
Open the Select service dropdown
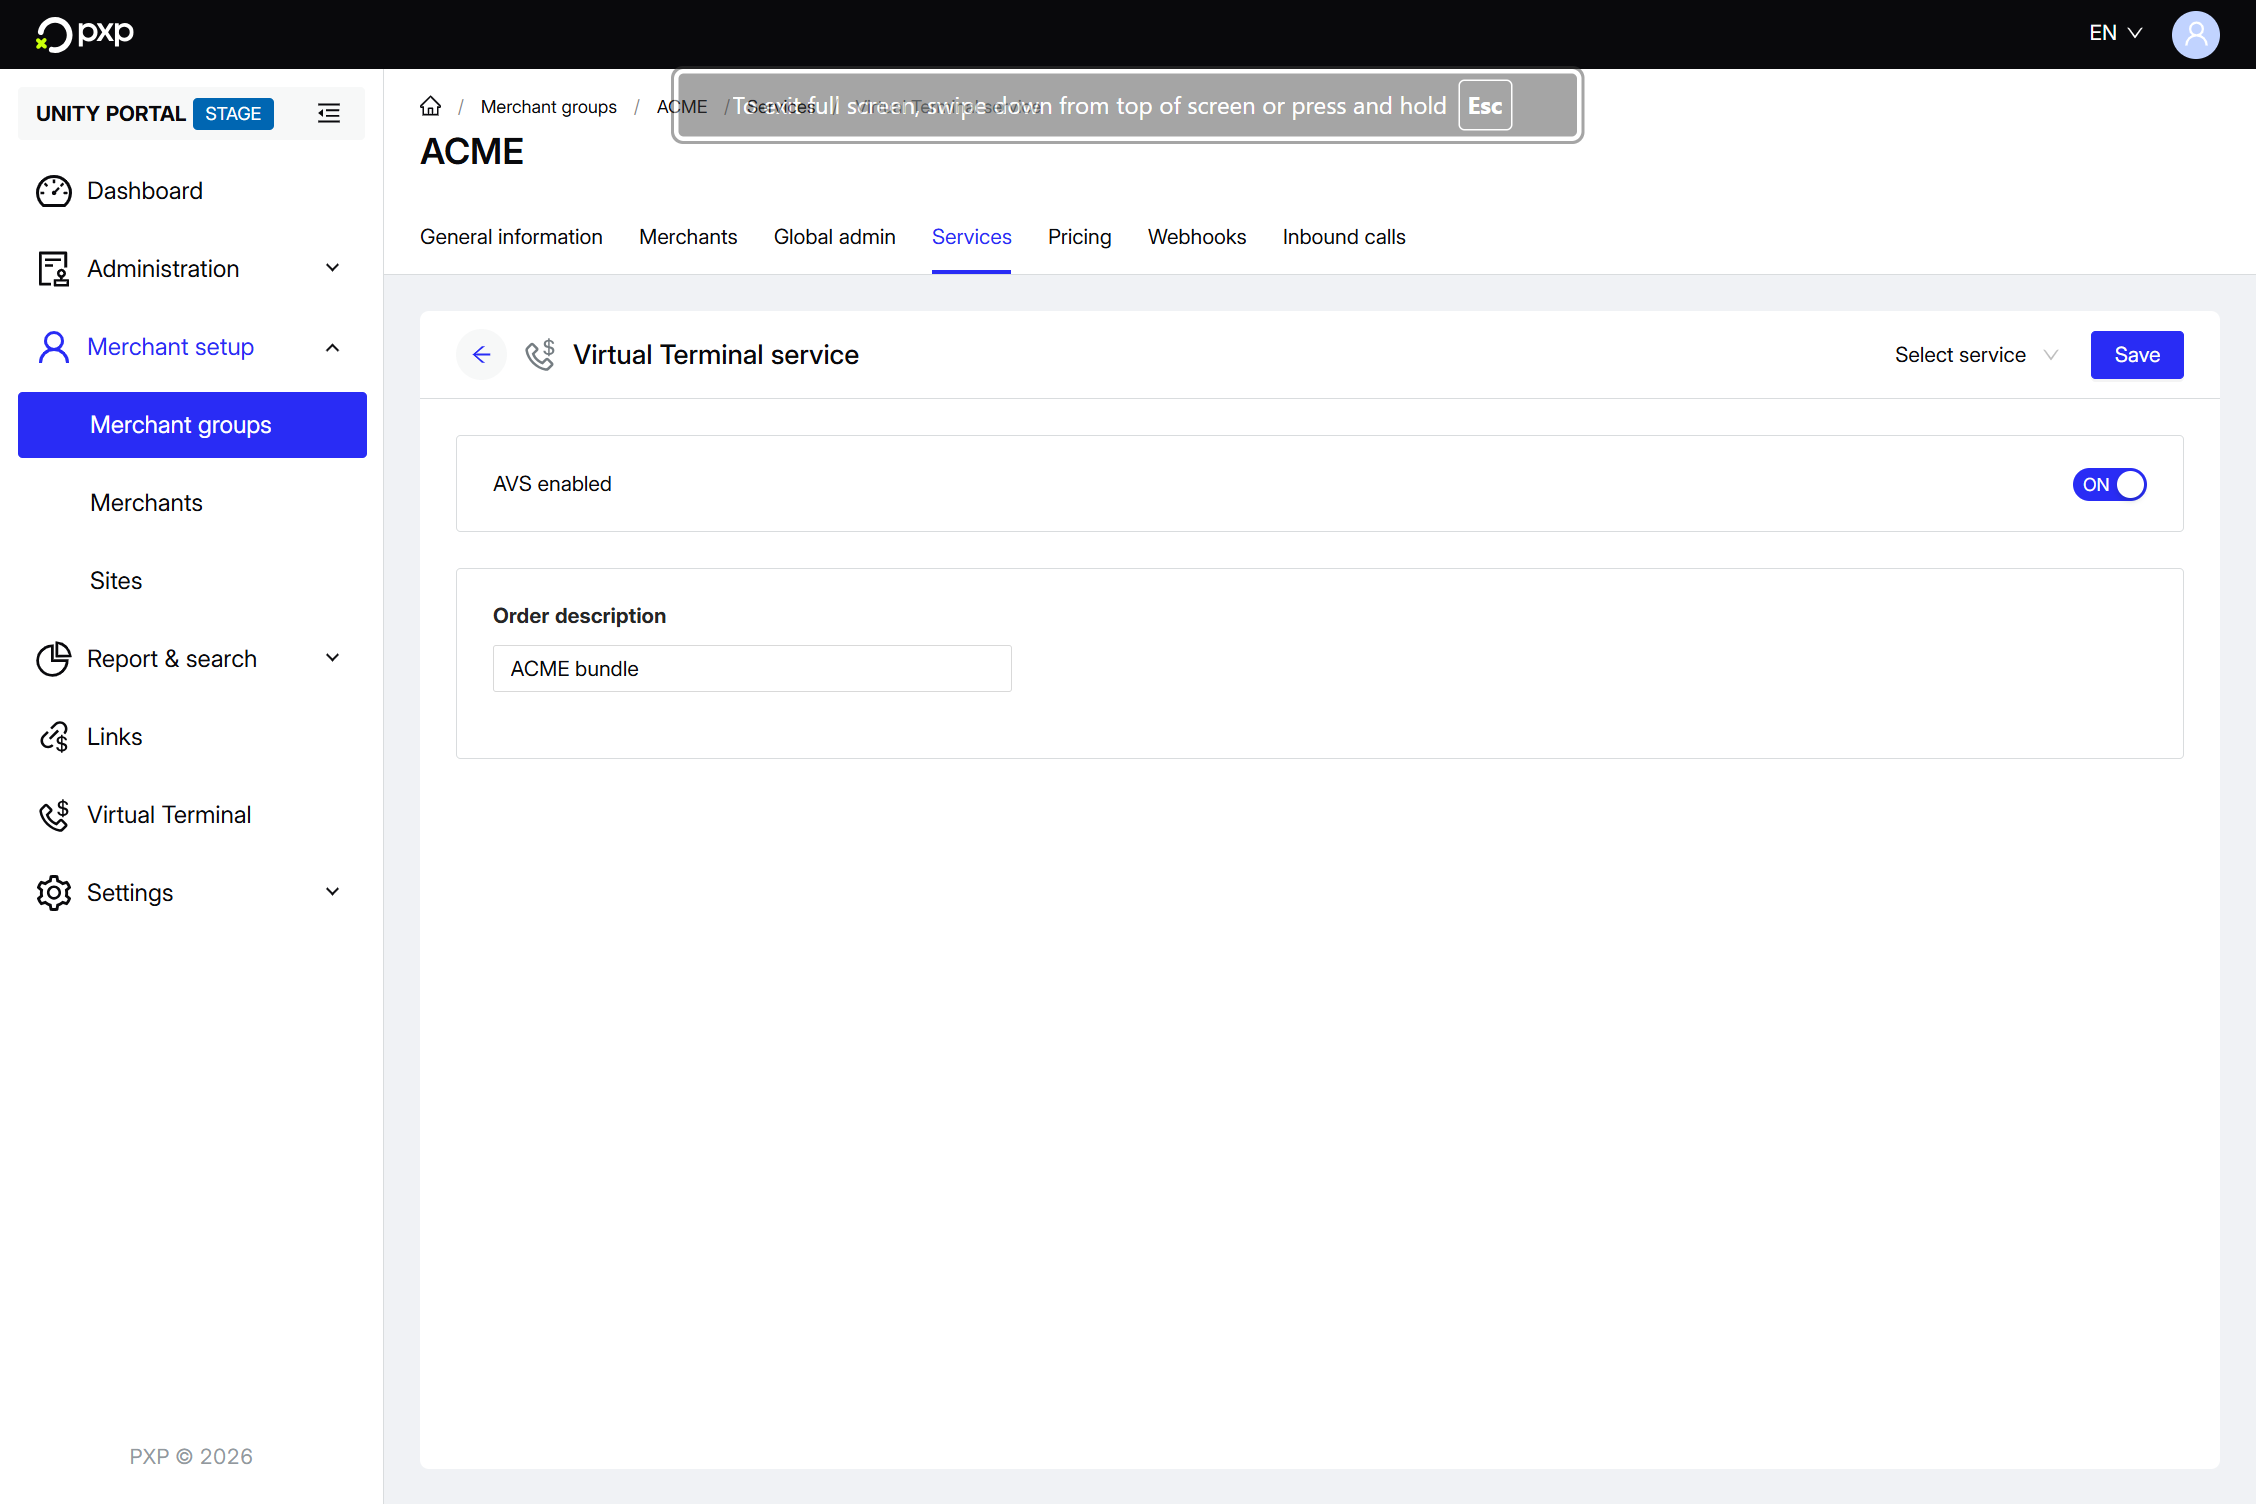[1975, 355]
